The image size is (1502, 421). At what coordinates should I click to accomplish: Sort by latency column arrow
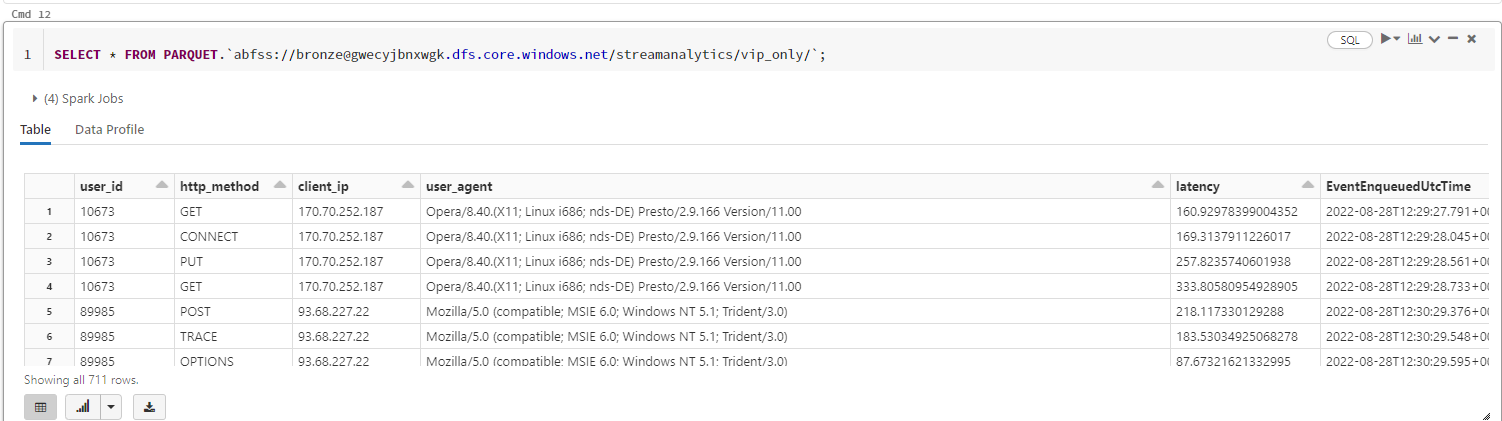[x=1307, y=186]
